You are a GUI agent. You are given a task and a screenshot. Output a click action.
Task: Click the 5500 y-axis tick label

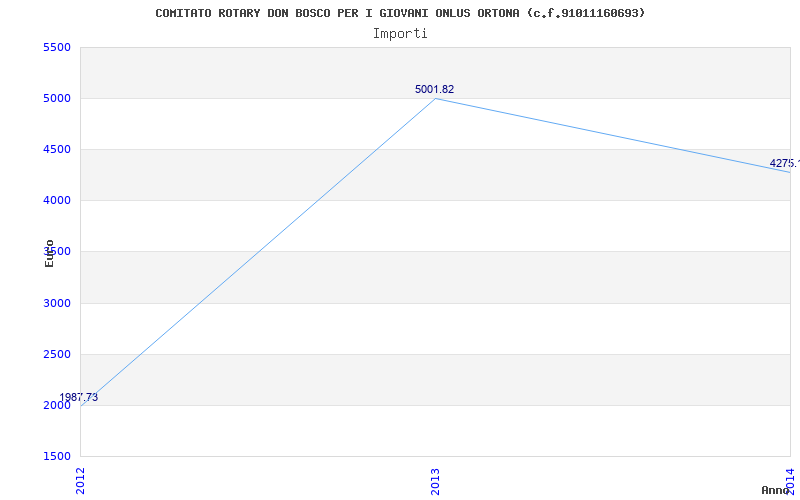click(57, 47)
